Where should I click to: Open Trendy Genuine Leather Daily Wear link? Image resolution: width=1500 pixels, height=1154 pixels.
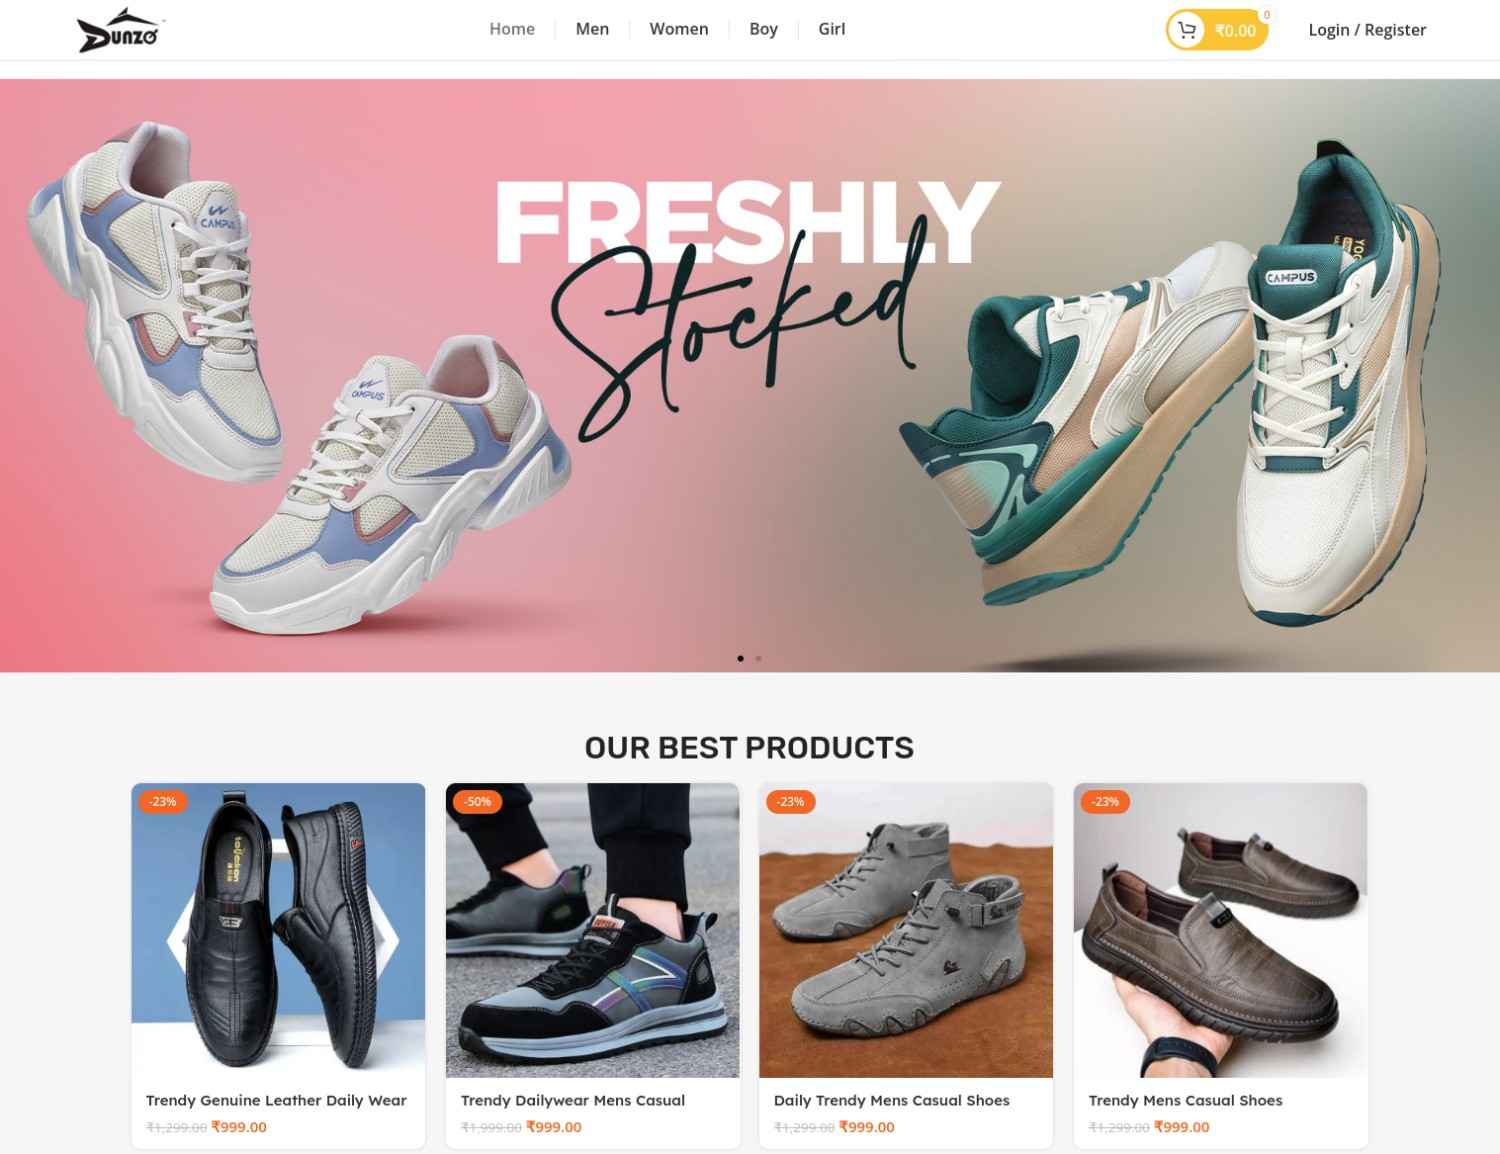[276, 1100]
